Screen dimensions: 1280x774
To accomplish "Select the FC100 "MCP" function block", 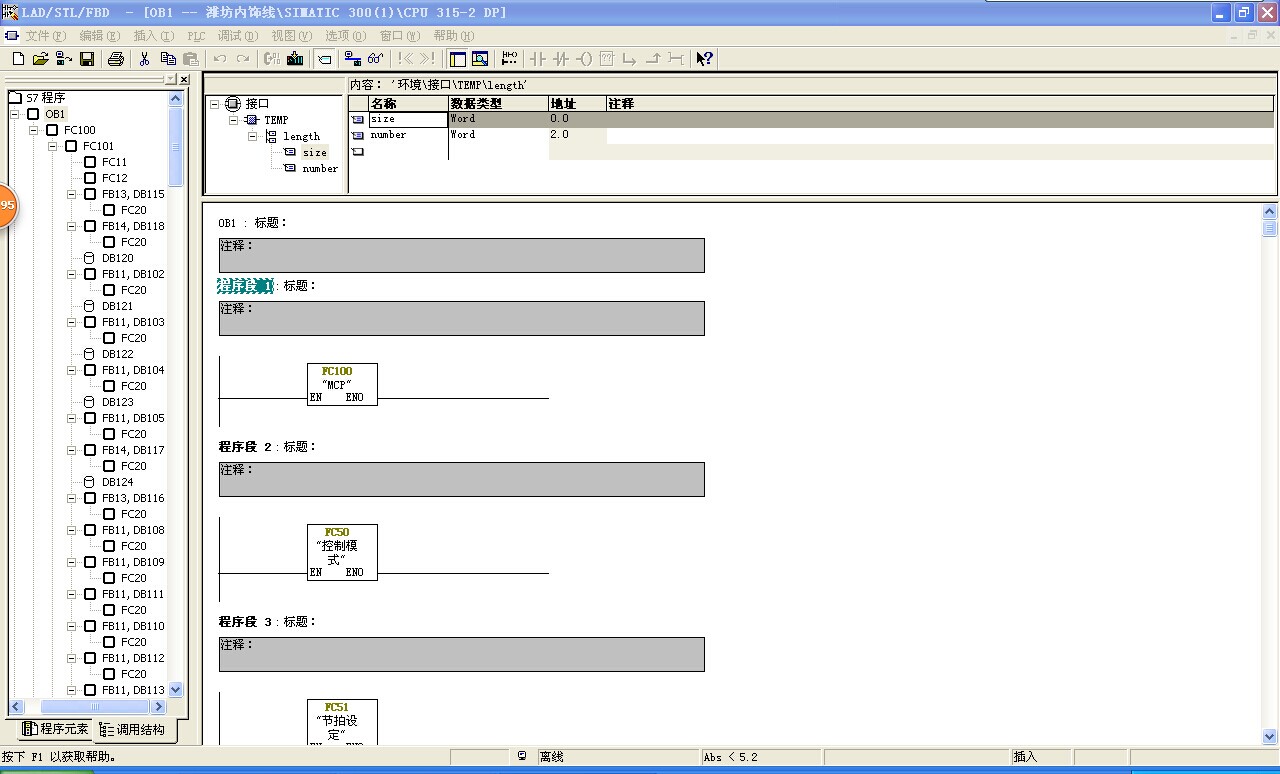I will pyautogui.click(x=342, y=384).
